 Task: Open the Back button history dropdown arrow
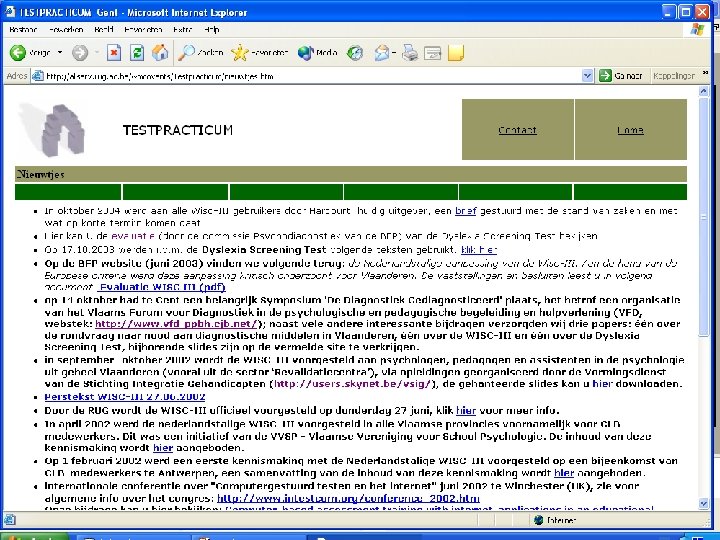click(x=60, y=53)
